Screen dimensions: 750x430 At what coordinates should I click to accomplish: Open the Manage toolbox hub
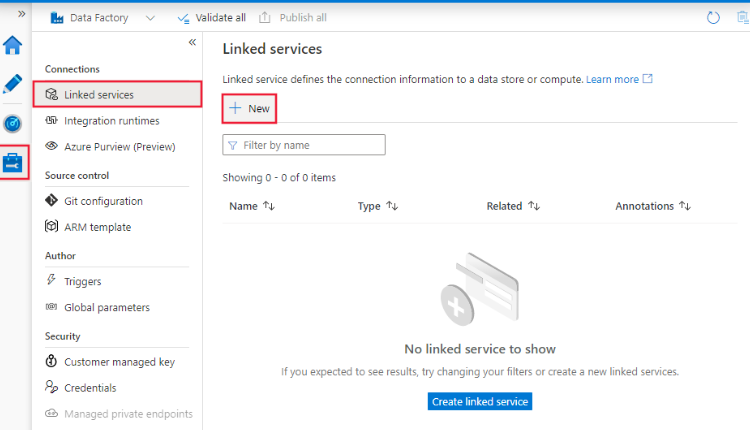point(12,163)
